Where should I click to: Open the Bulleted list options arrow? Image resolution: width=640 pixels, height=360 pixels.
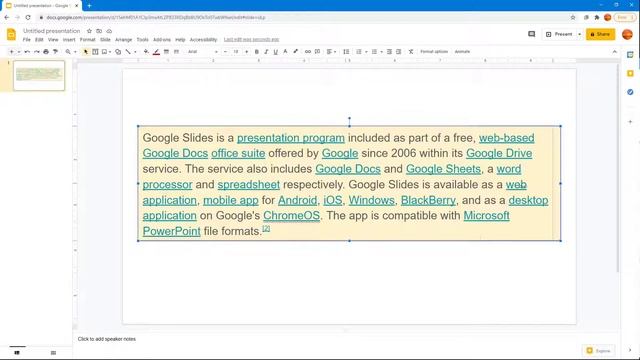tap(381, 52)
